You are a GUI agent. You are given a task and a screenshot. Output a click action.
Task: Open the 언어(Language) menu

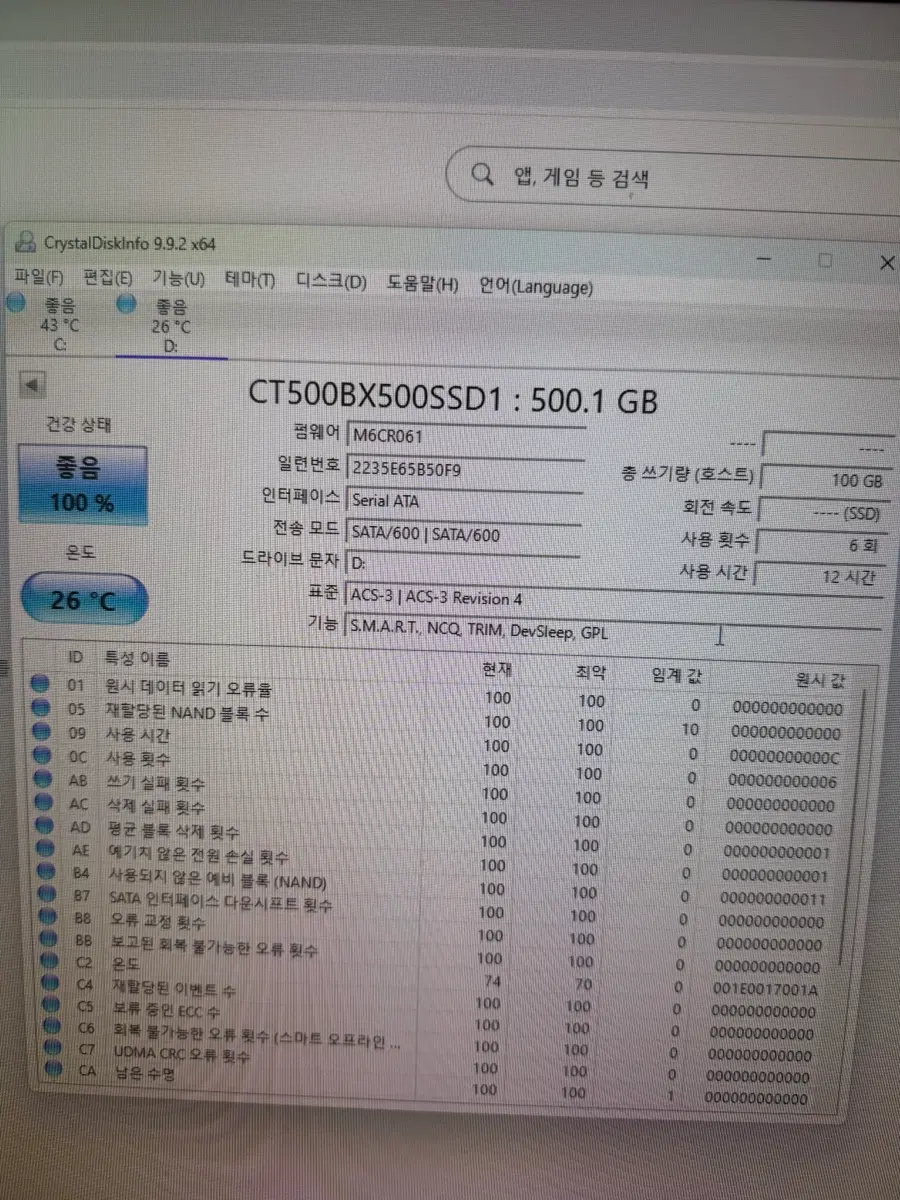[536, 288]
